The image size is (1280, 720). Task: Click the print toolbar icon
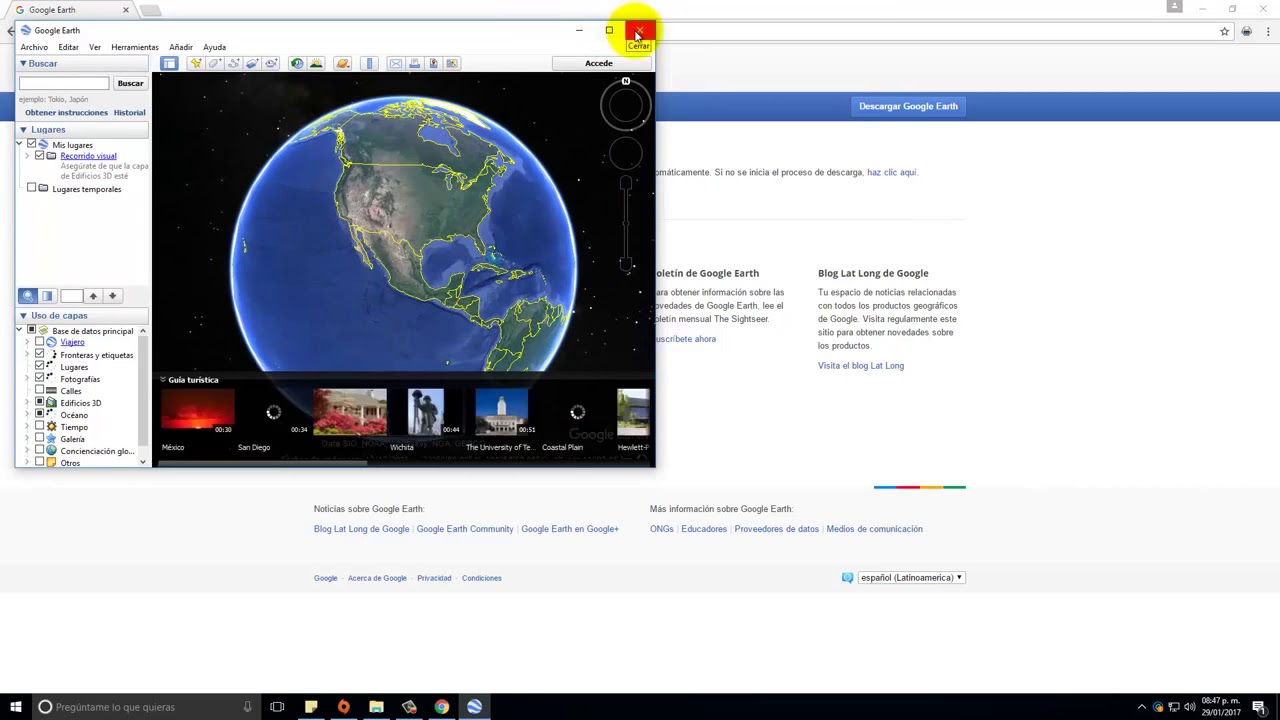coord(414,63)
